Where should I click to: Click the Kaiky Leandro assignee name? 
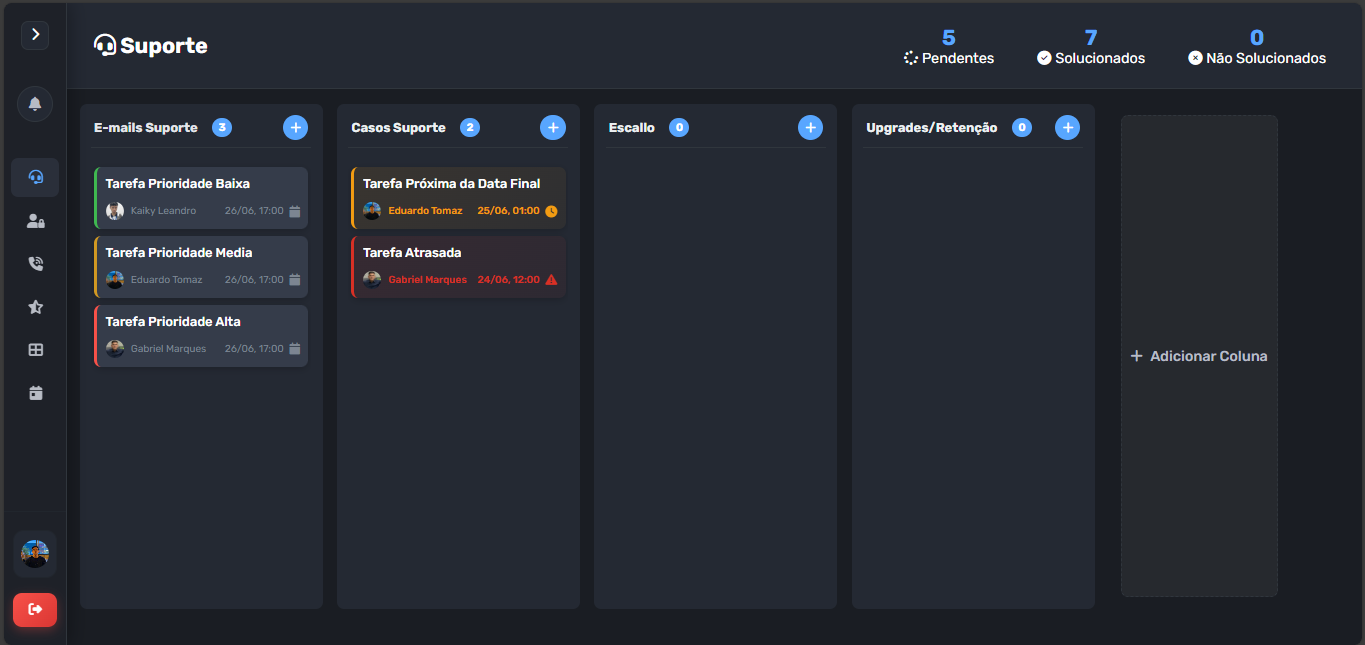pos(164,211)
